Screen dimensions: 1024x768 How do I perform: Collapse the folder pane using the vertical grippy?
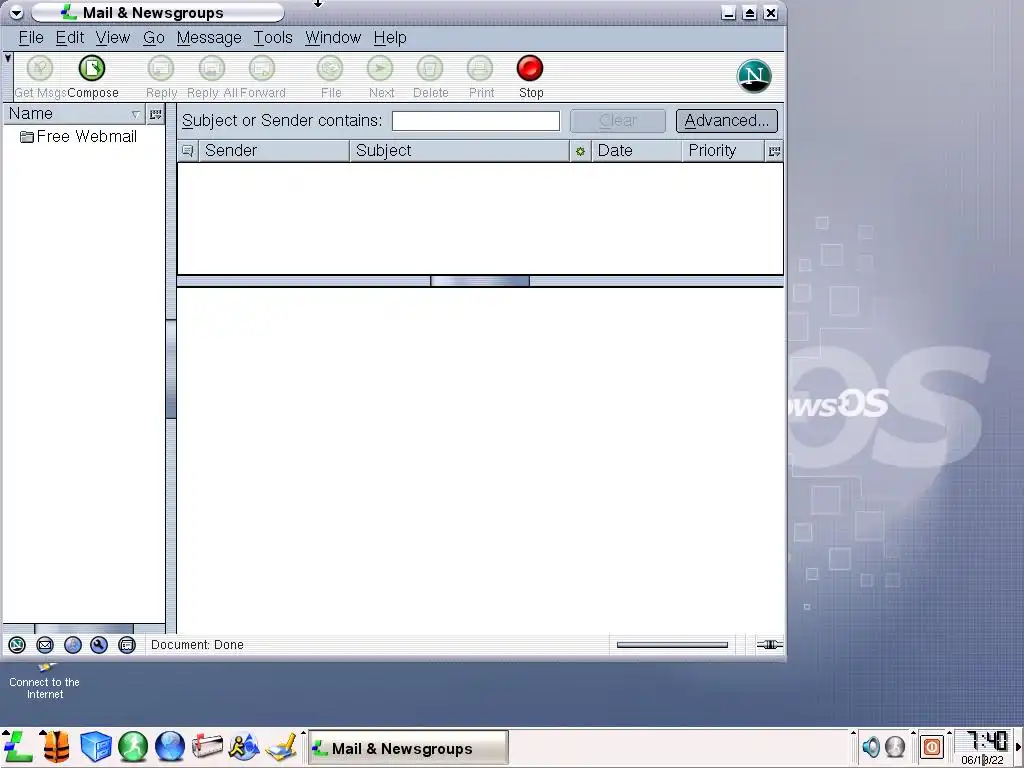tap(171, 369)
